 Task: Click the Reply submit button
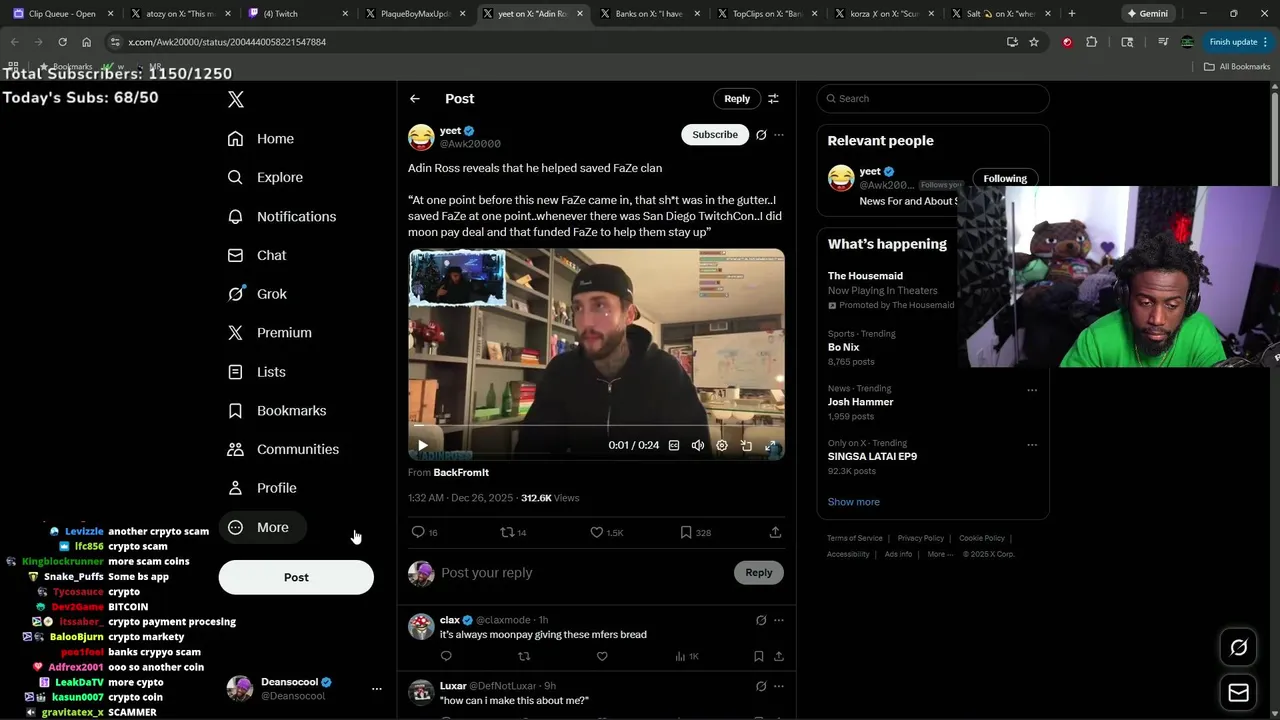coord(759,572)
